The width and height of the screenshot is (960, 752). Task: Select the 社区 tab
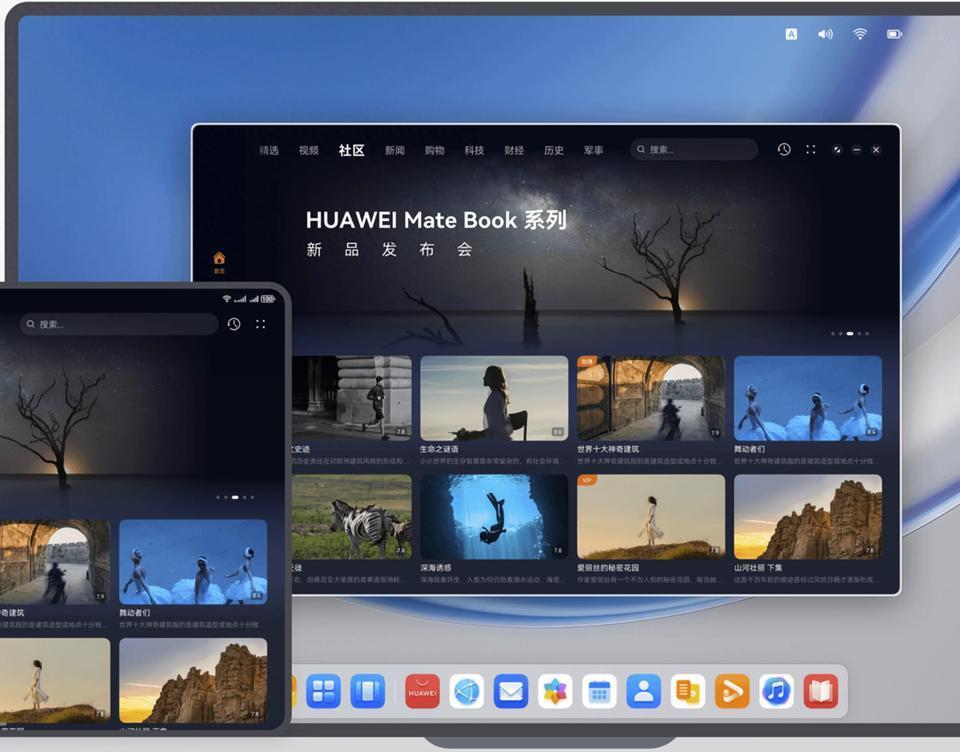pyautogui.click(x=351, y=150)
